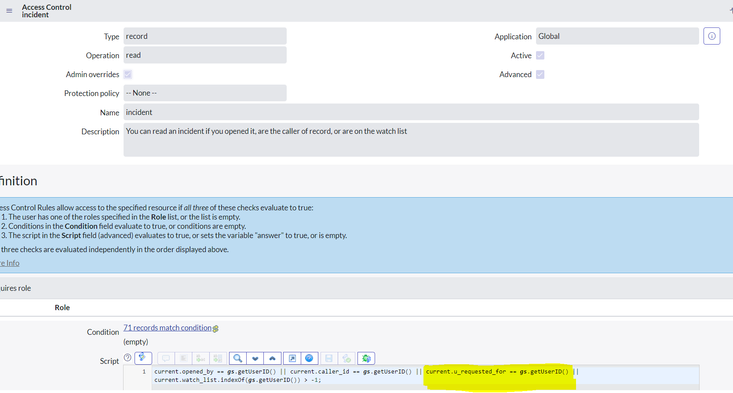Screen dimensions: 733x393
Task: Click the current.caller_id script expression
Action: (x=351, y=372)
